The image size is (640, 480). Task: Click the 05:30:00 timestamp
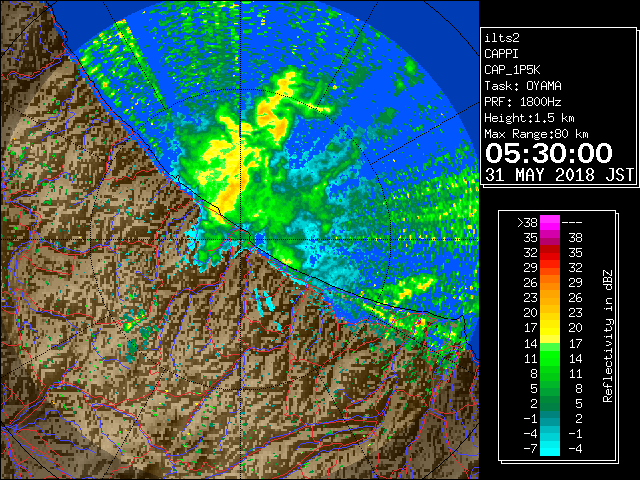tap(549, 153)
